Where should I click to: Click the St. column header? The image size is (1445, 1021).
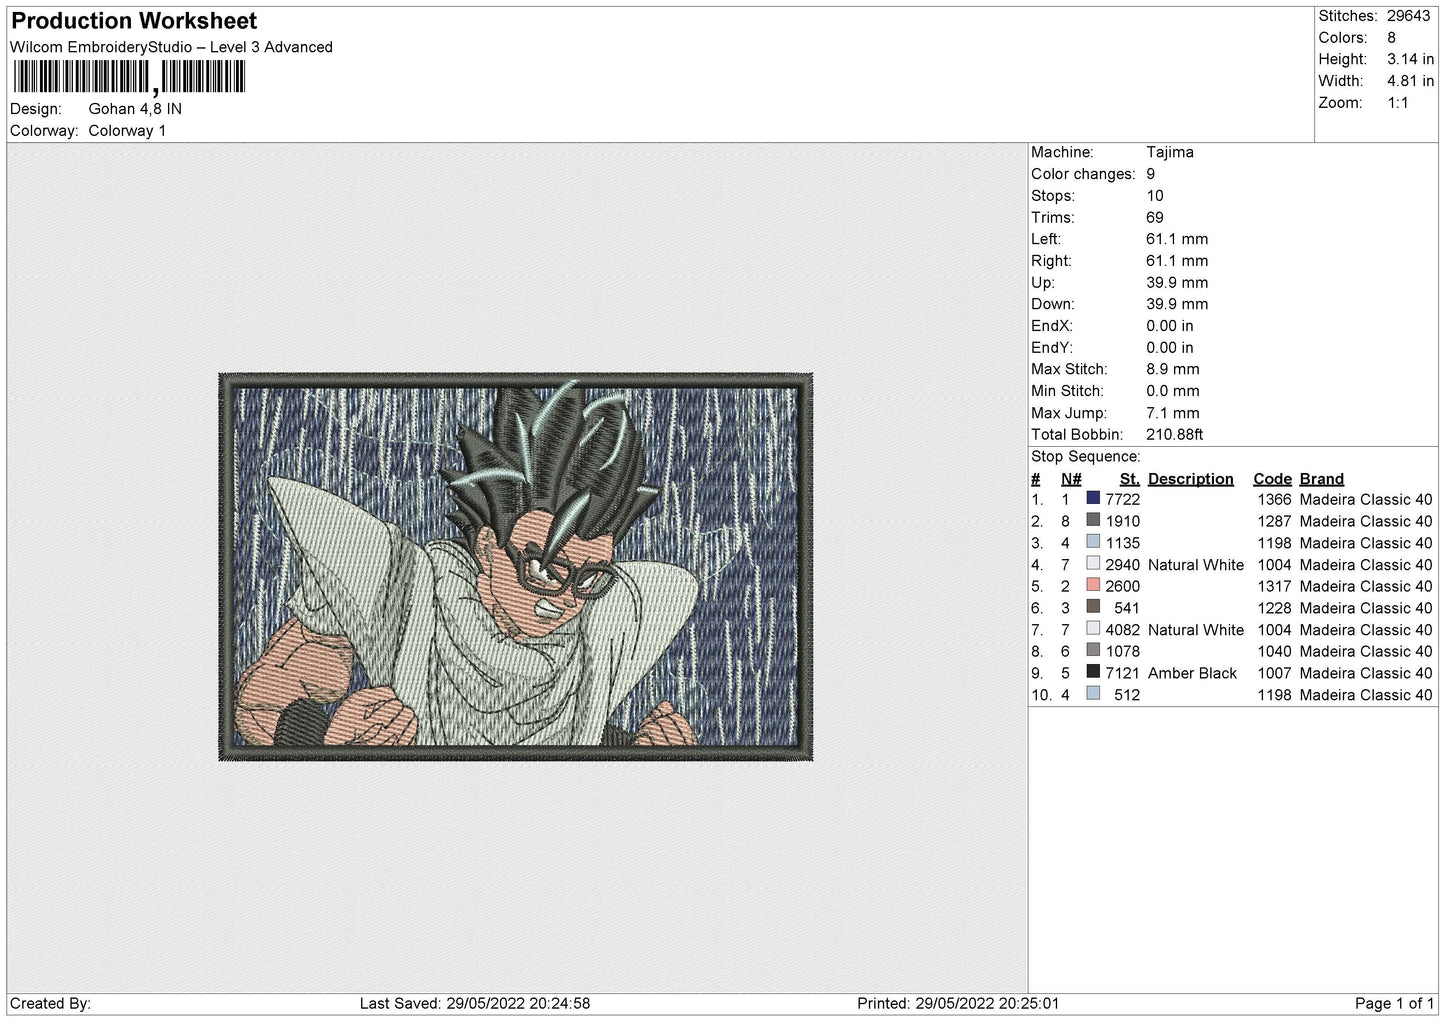1130,479
